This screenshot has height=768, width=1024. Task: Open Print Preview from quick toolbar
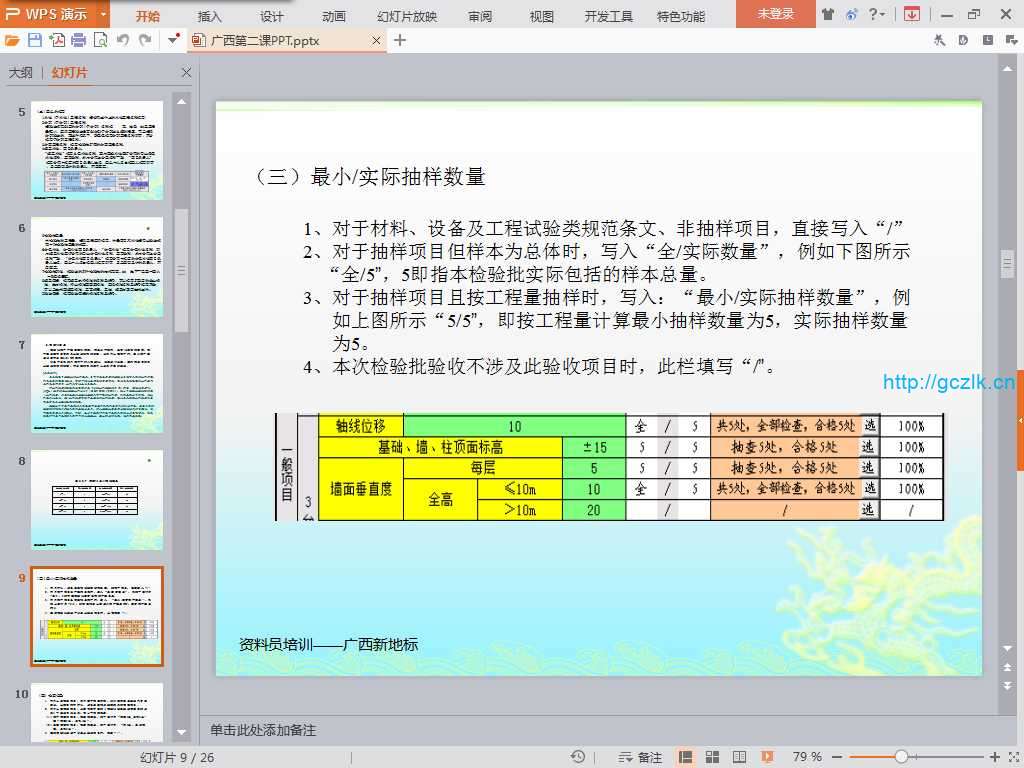click(x=100, y=40)
